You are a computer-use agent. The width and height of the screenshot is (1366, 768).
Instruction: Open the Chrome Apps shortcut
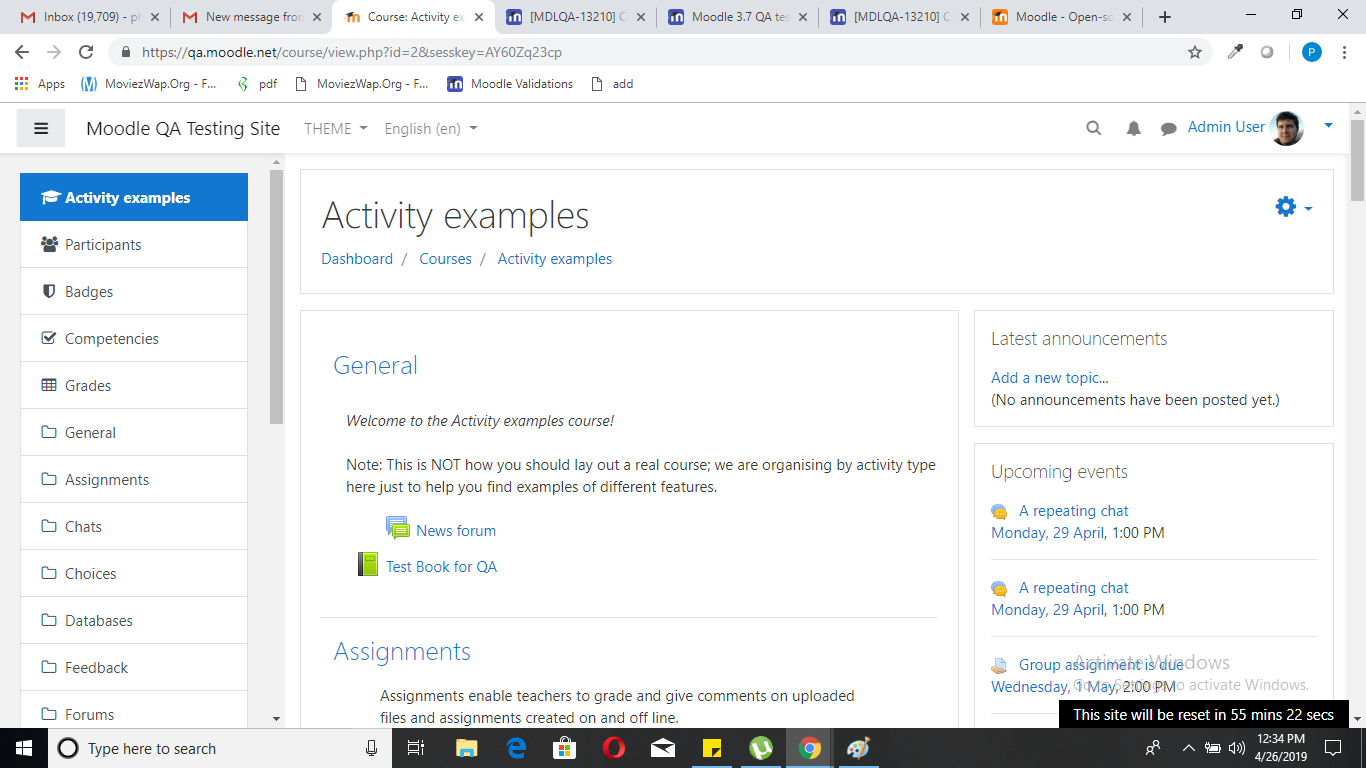[40, 84]
